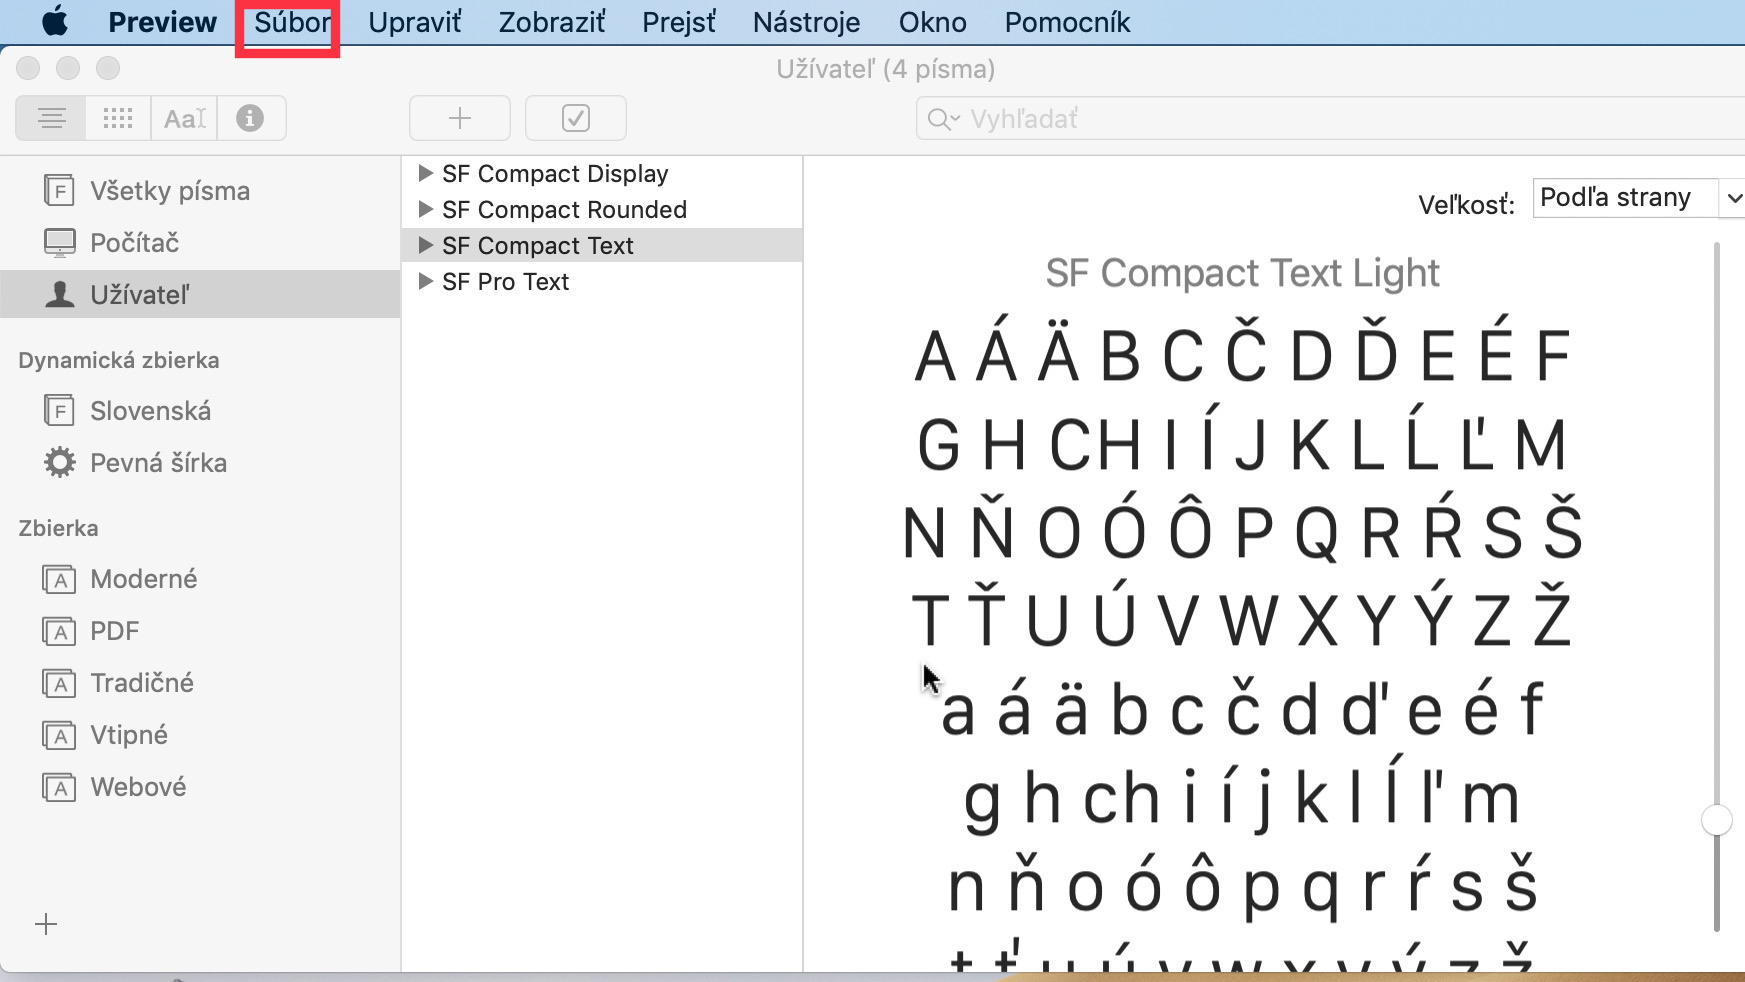Click the Moderné collection icon

click(59, 579)
